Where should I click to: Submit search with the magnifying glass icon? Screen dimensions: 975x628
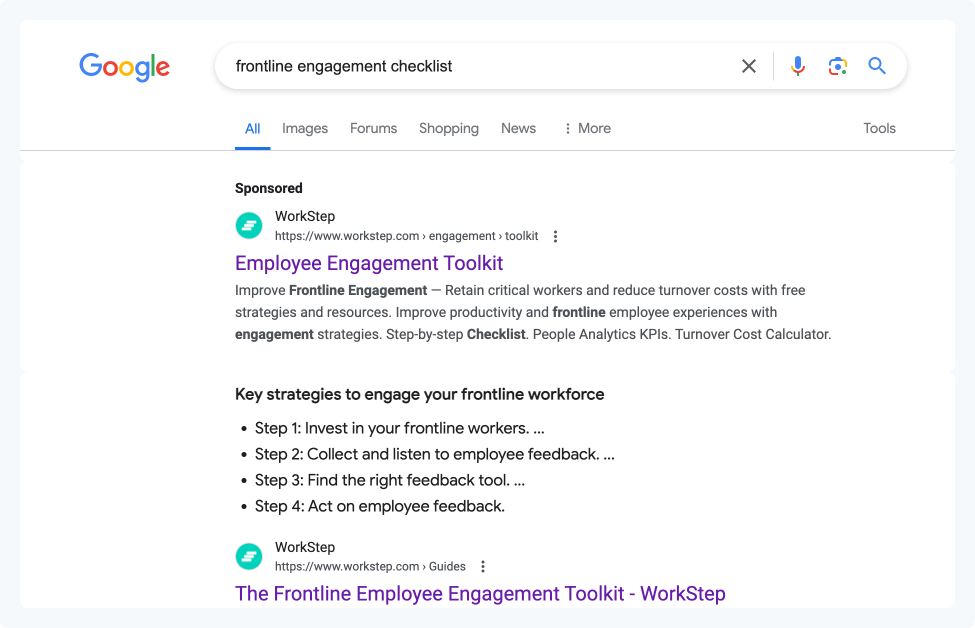coord(877,65)
